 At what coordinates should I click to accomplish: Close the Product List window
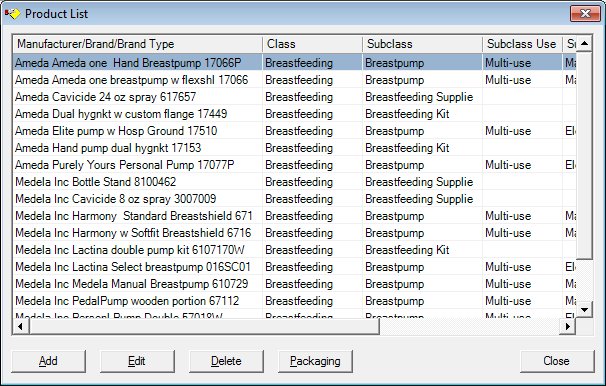click(x=585, y=14)
